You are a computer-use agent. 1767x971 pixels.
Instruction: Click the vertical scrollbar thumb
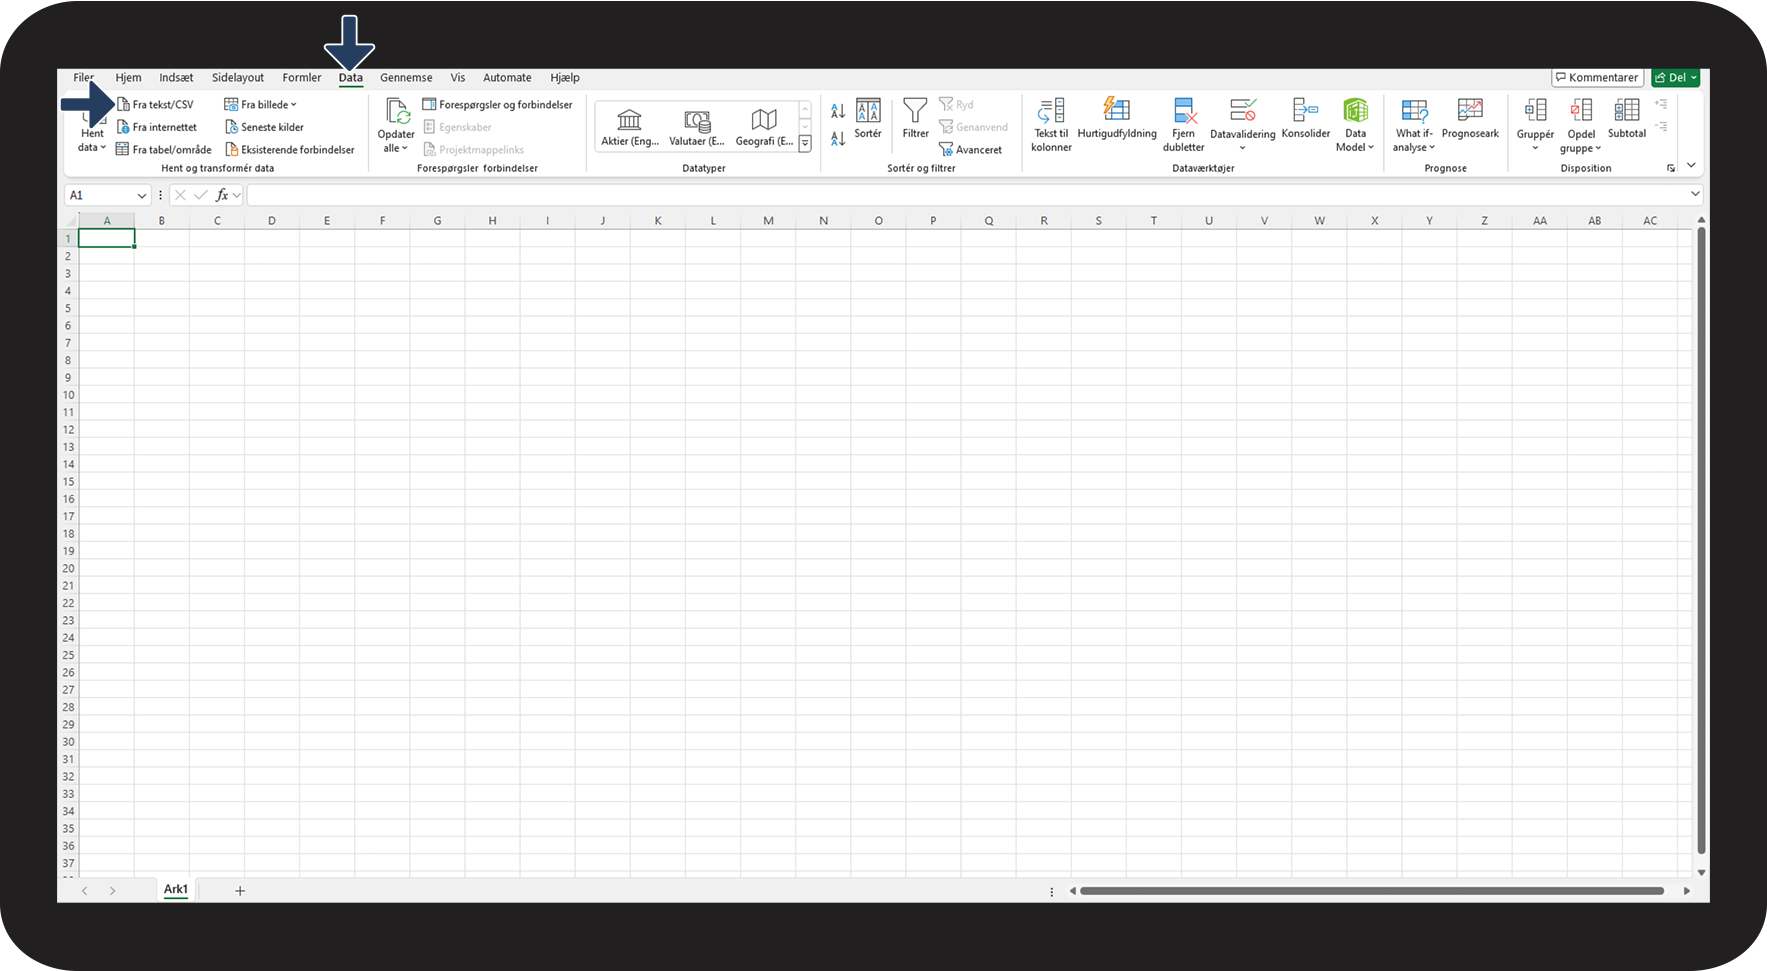(1701, 540)
